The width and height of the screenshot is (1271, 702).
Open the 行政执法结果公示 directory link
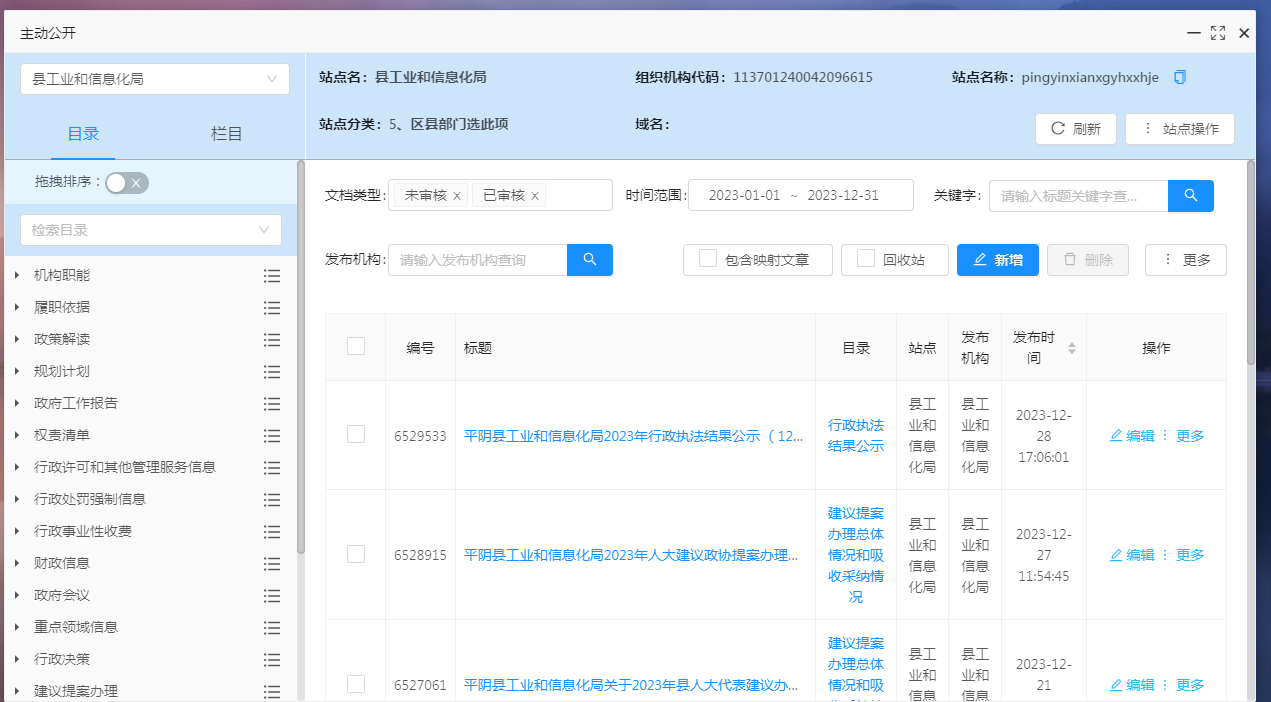[856, 436]
